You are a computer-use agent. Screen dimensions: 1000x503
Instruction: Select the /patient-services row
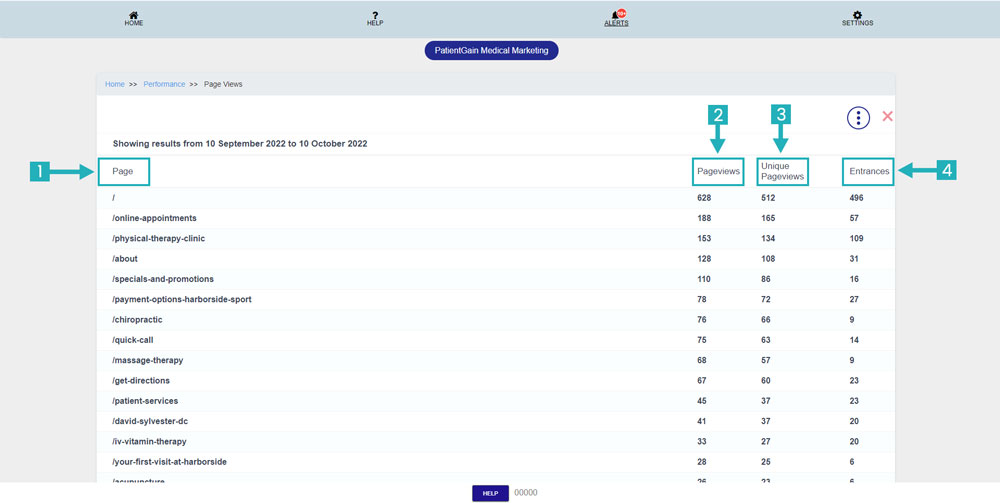[496, 401]
